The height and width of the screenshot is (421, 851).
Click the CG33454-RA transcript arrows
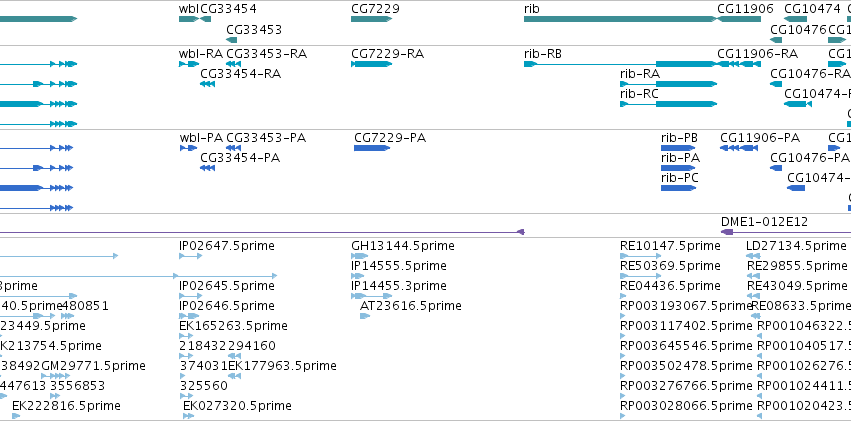pyautogui.click(x=207, y=84)
